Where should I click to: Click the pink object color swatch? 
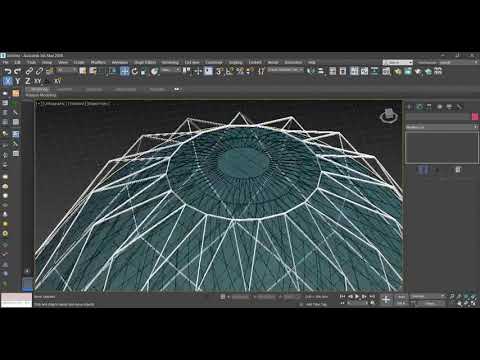pyautogui.click(x=475, y=117)
